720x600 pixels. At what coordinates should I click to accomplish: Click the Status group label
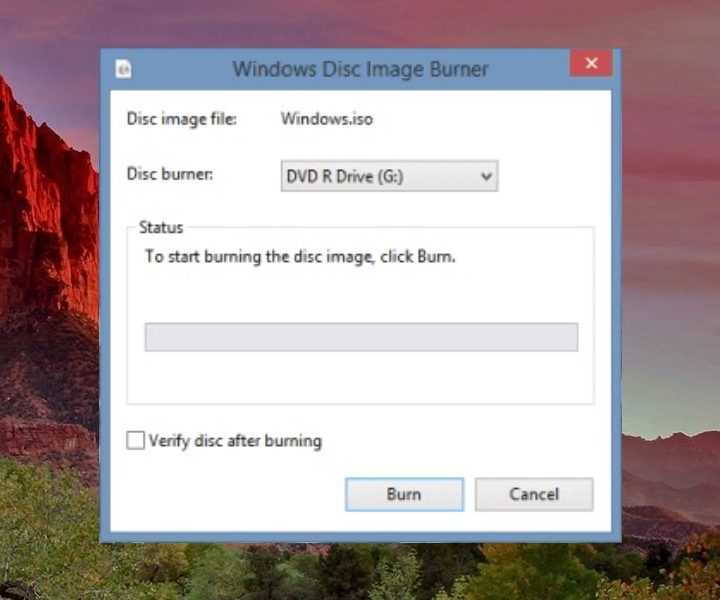(161, 227)
